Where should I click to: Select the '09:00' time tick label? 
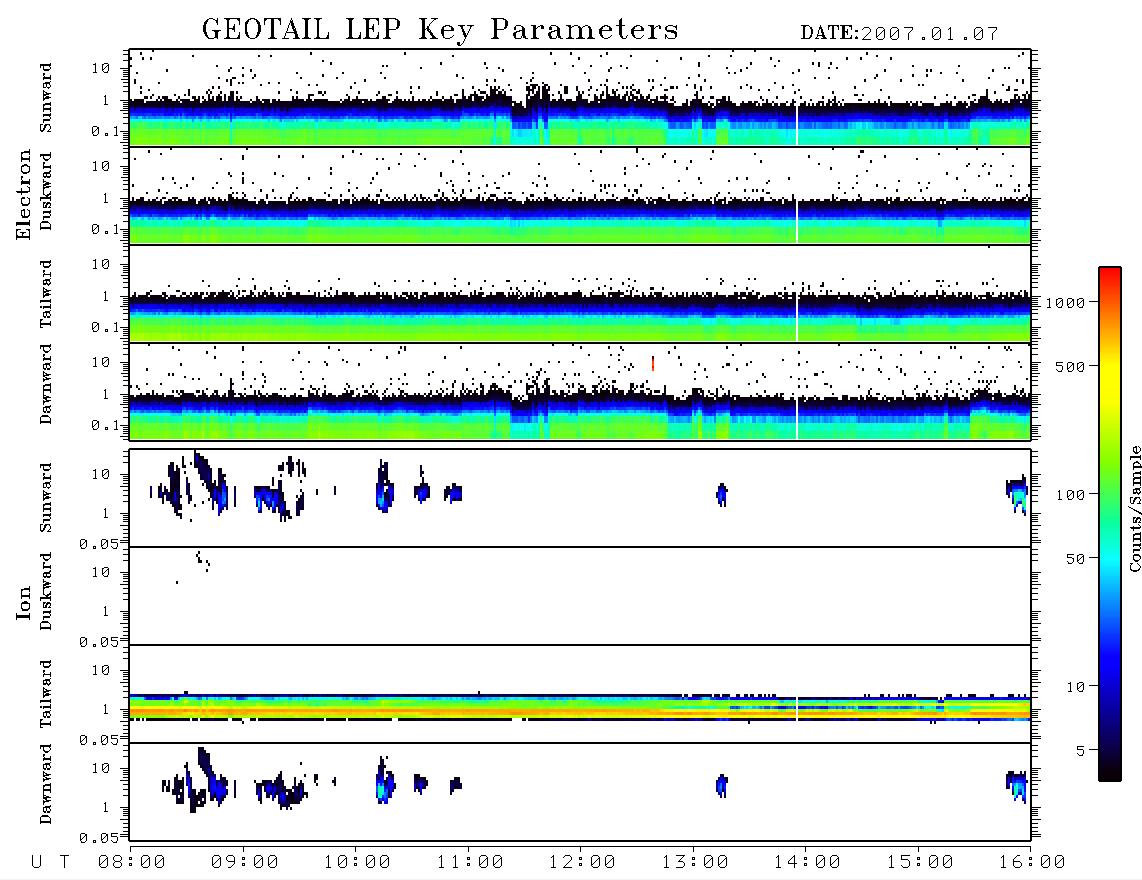click(244, 862)
